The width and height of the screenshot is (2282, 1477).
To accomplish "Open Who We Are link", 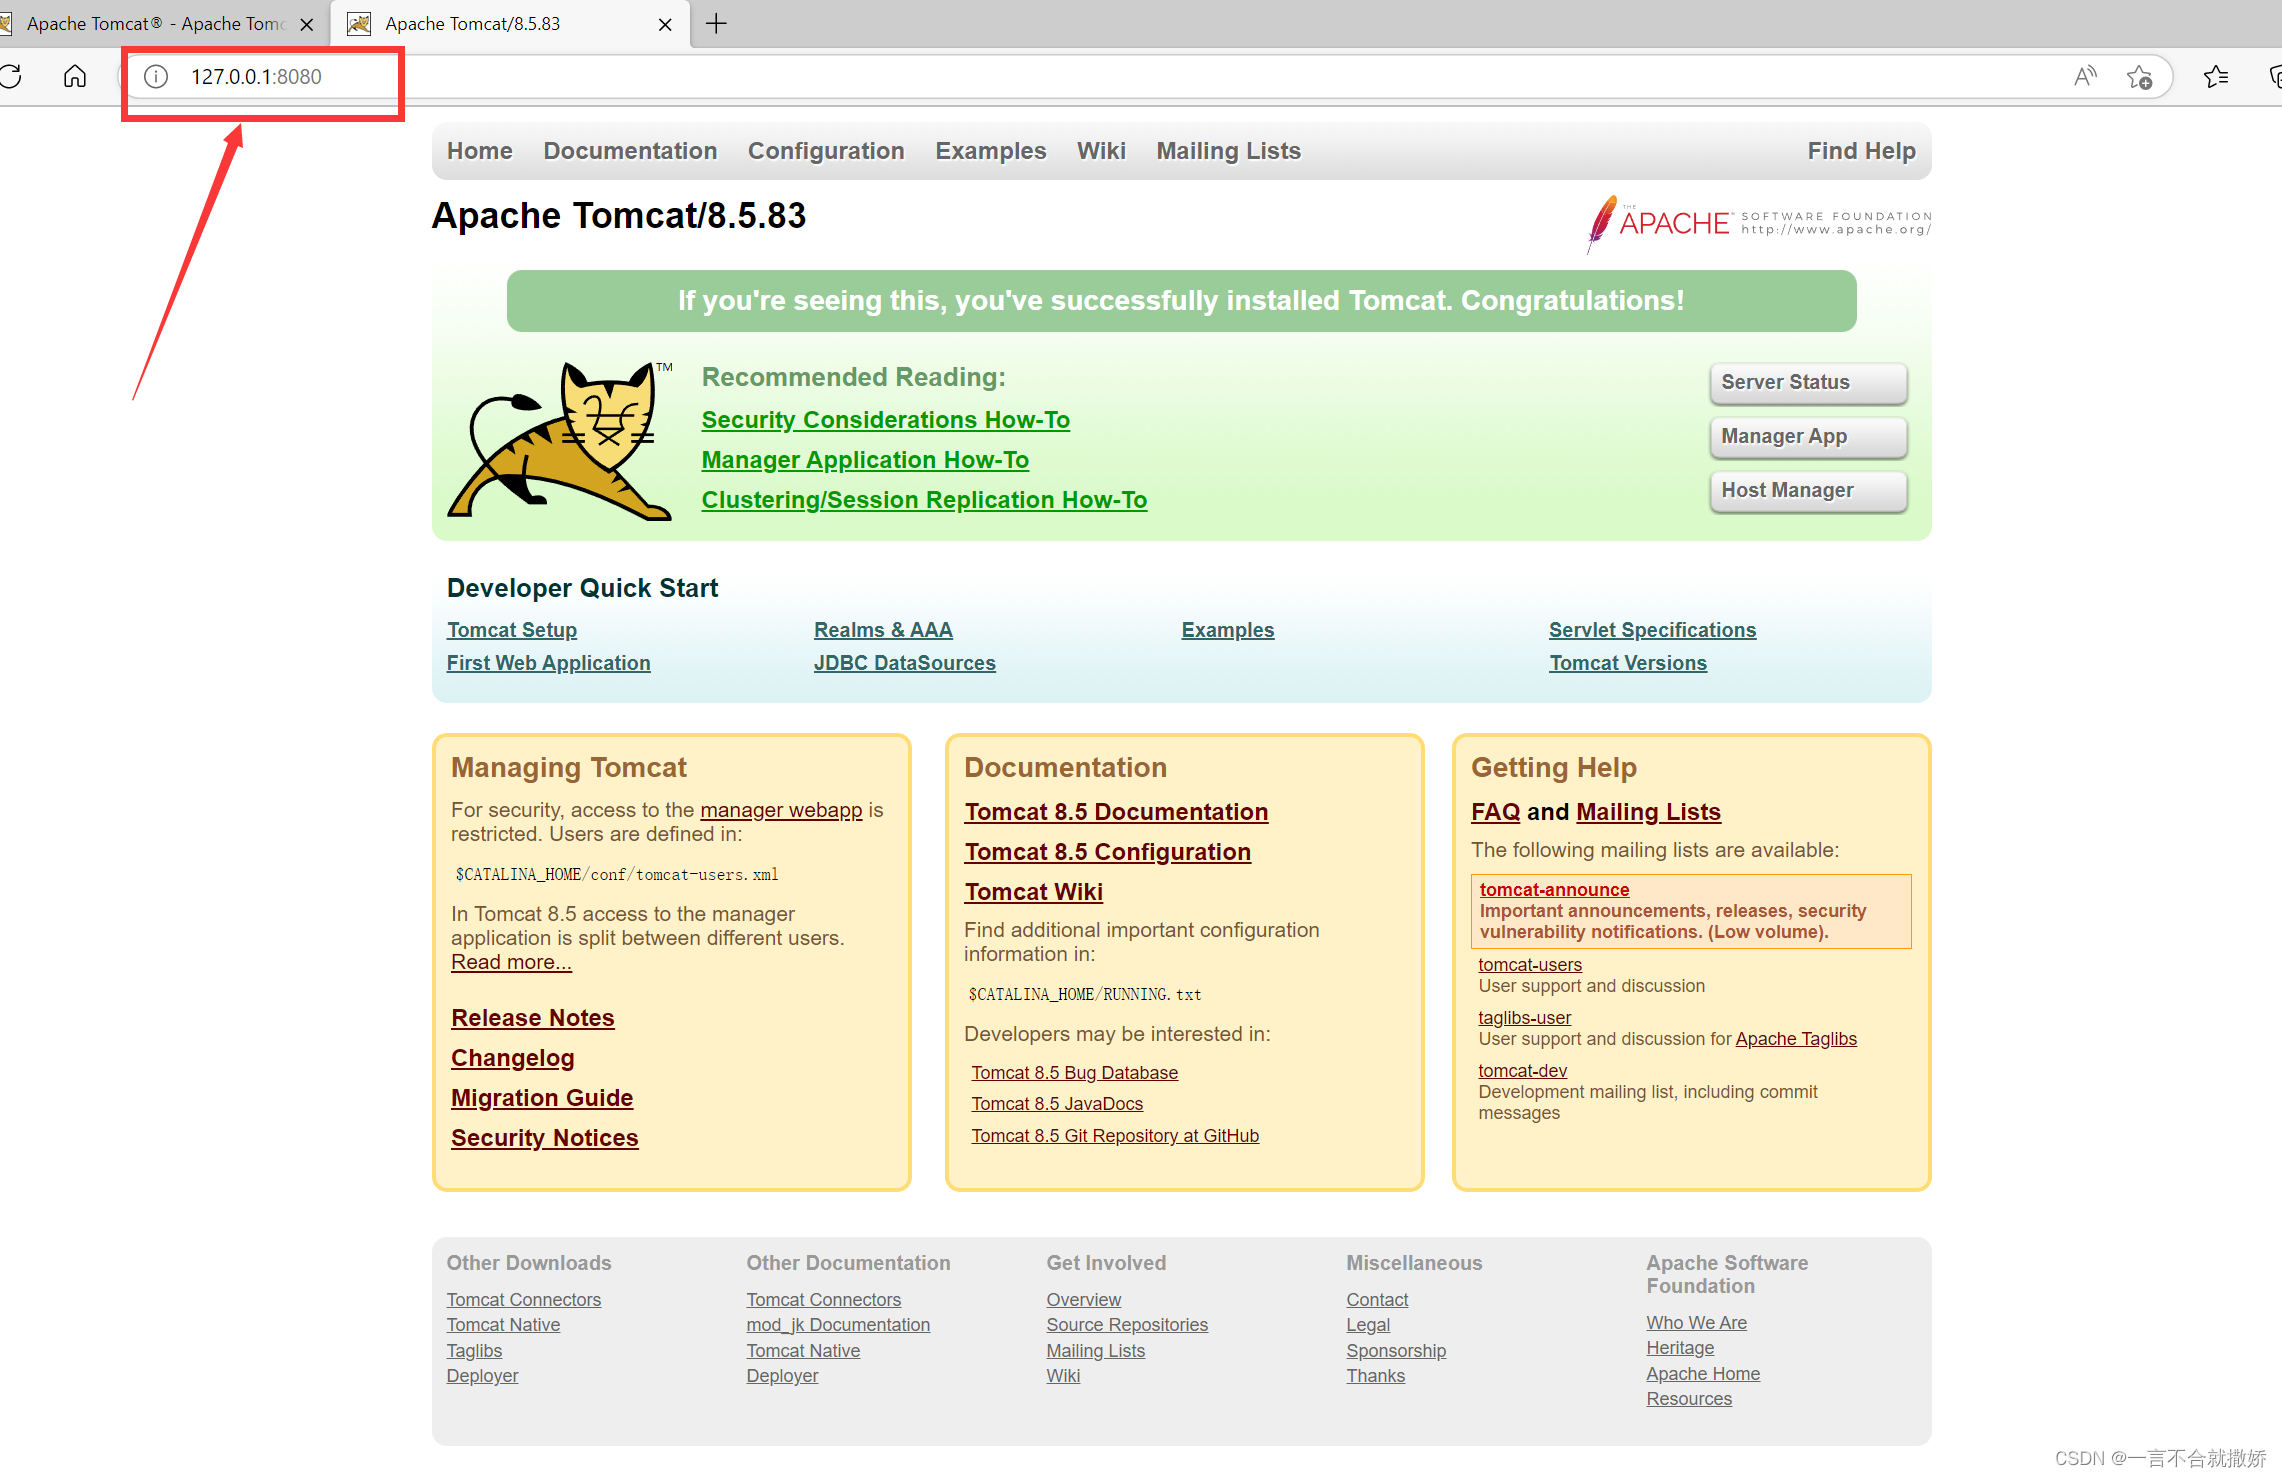I will coord(1697,1323).
